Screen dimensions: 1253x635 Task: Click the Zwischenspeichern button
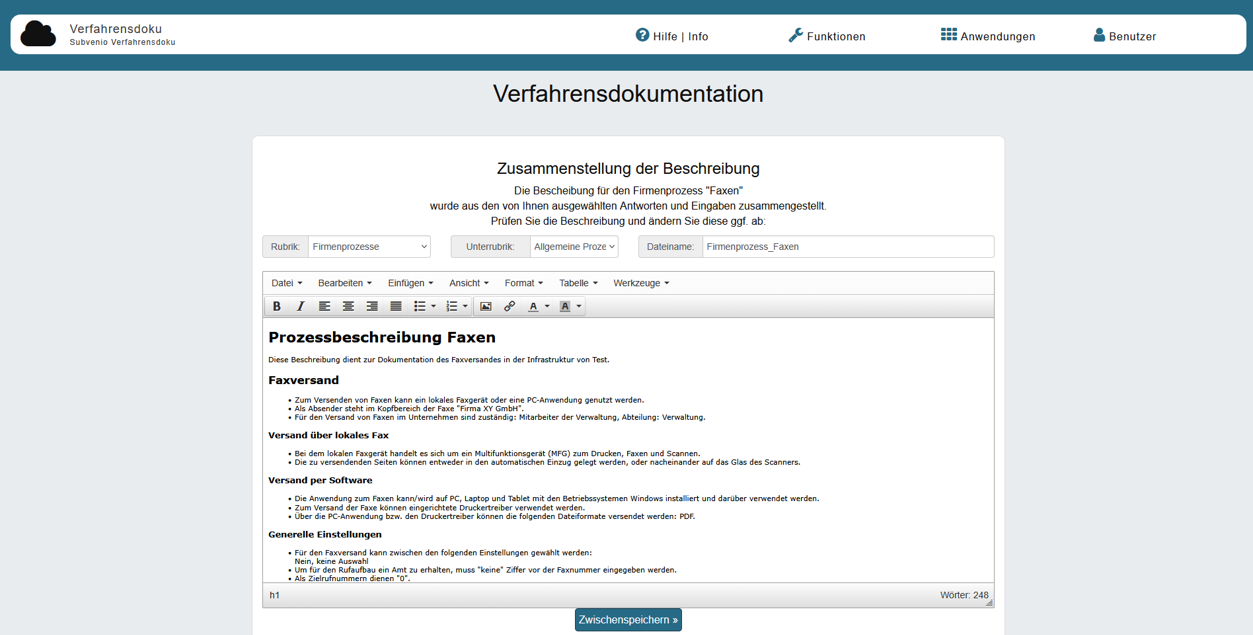click(628, 620)
